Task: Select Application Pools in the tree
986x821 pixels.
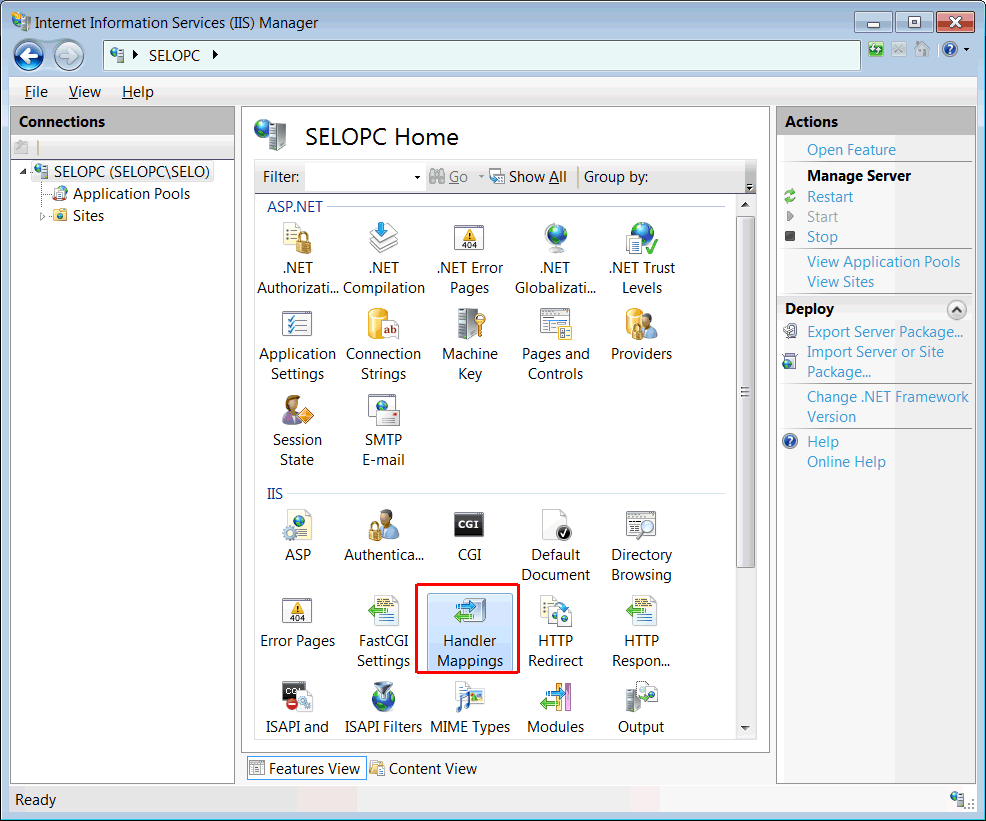Action: pos(131,194)
